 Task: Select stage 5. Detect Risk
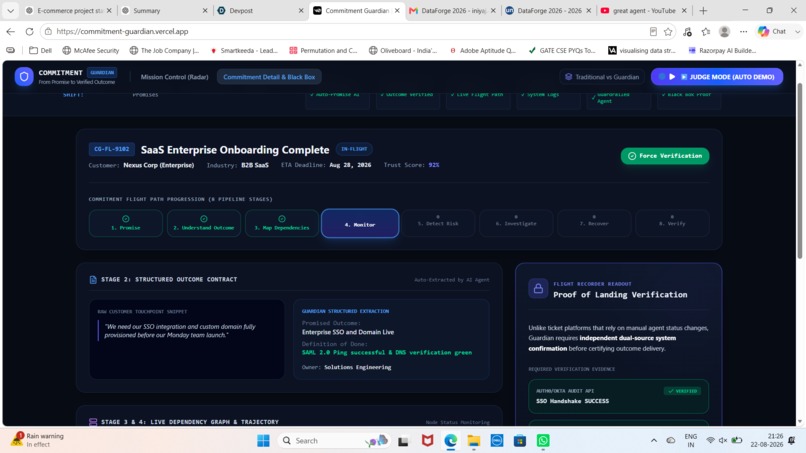[x=438, y=223]
